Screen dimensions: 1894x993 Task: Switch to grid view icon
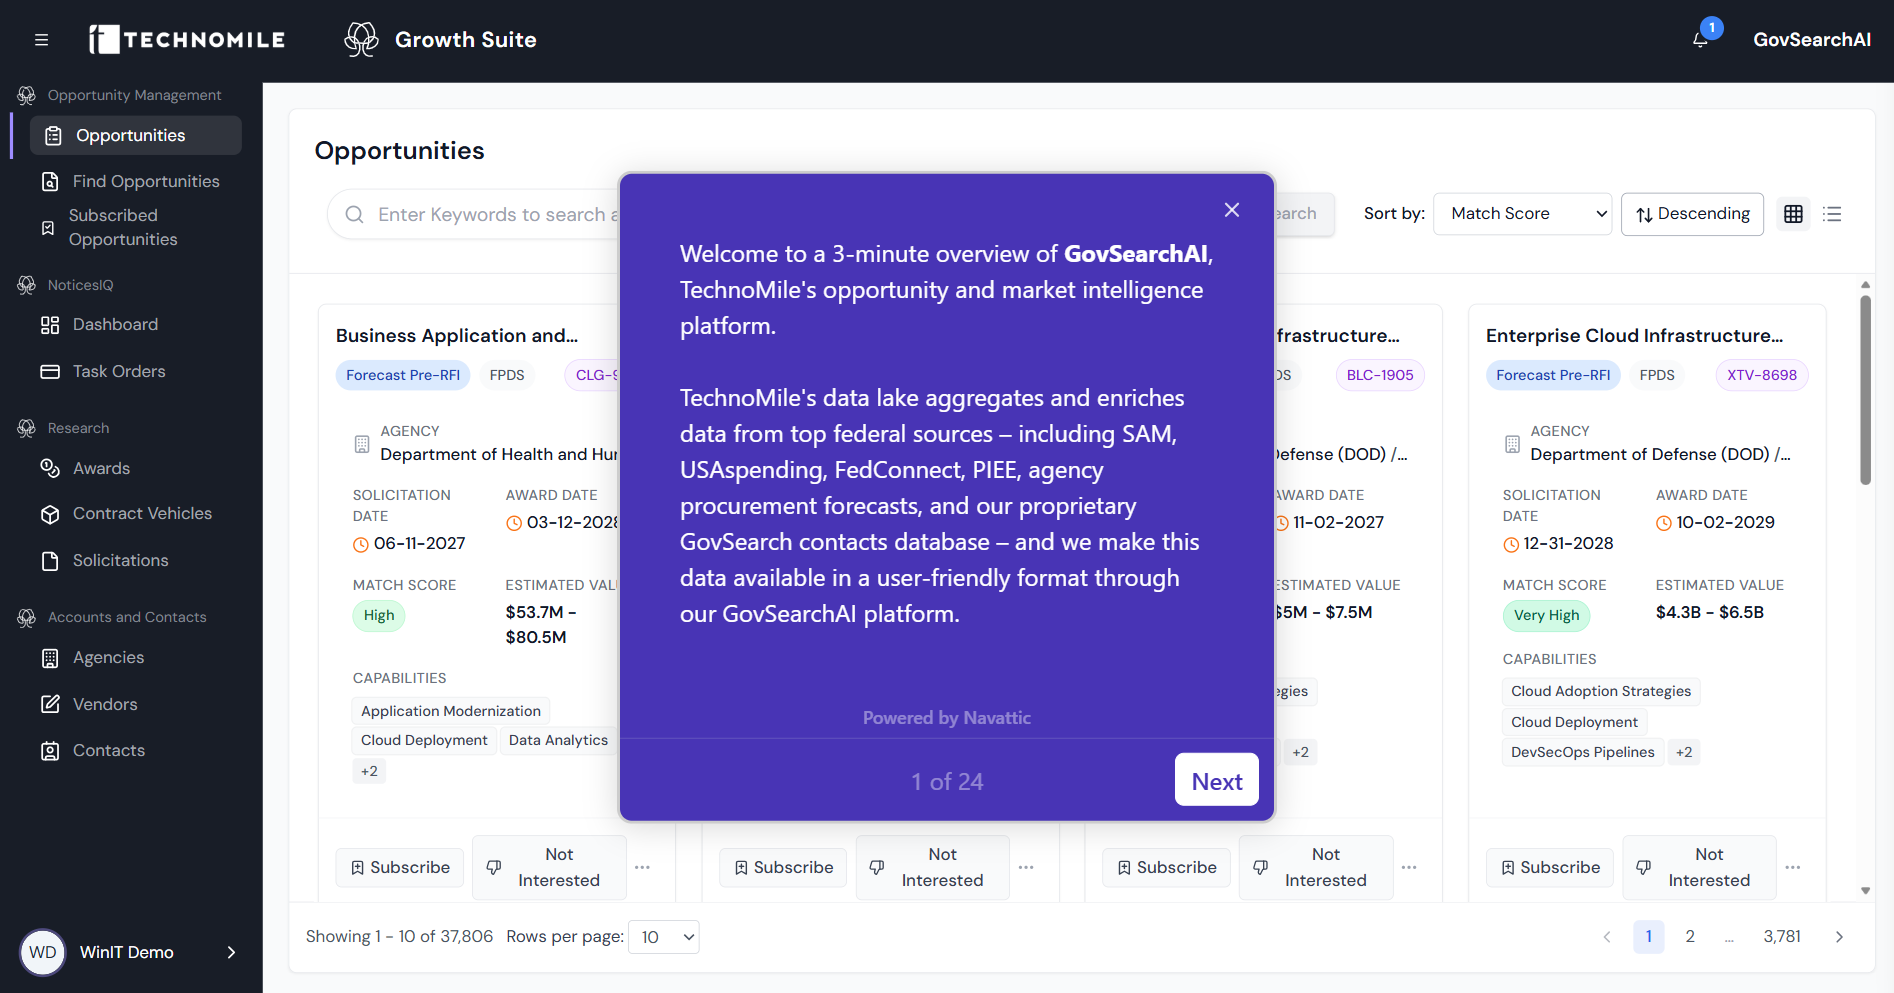coord(1793,214)
